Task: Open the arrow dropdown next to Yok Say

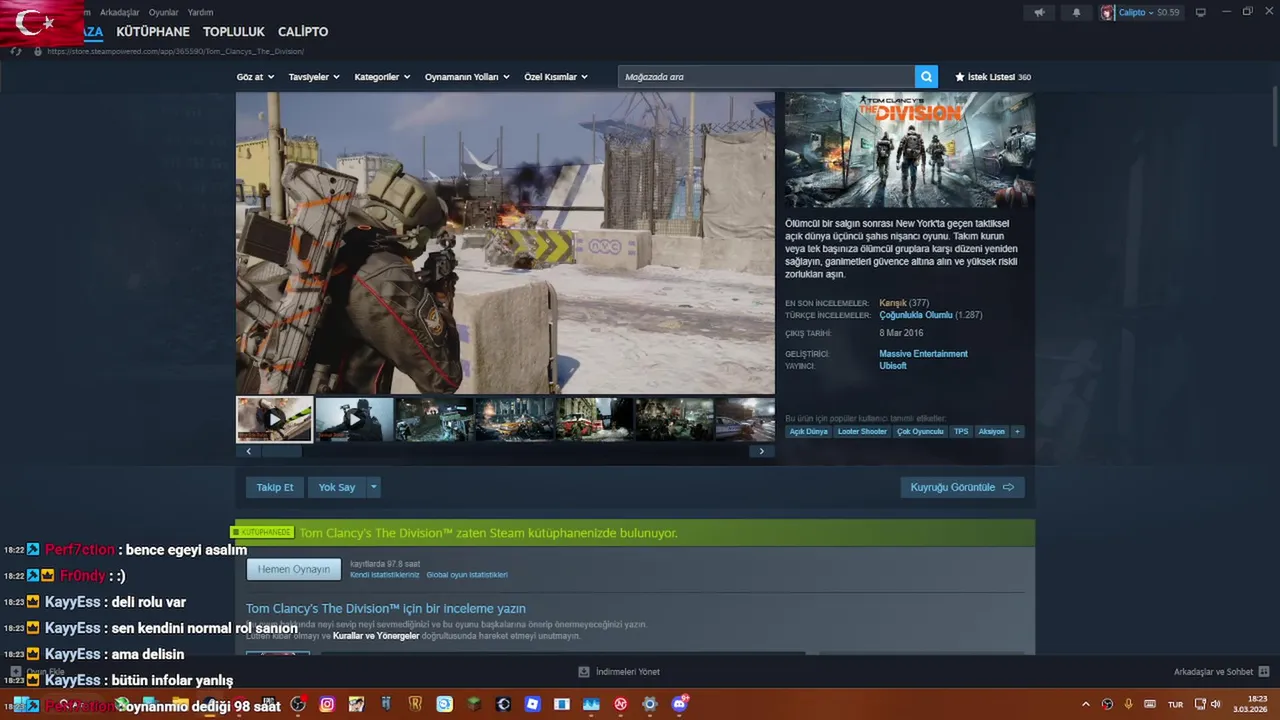Action: click(x=374, y=487)
